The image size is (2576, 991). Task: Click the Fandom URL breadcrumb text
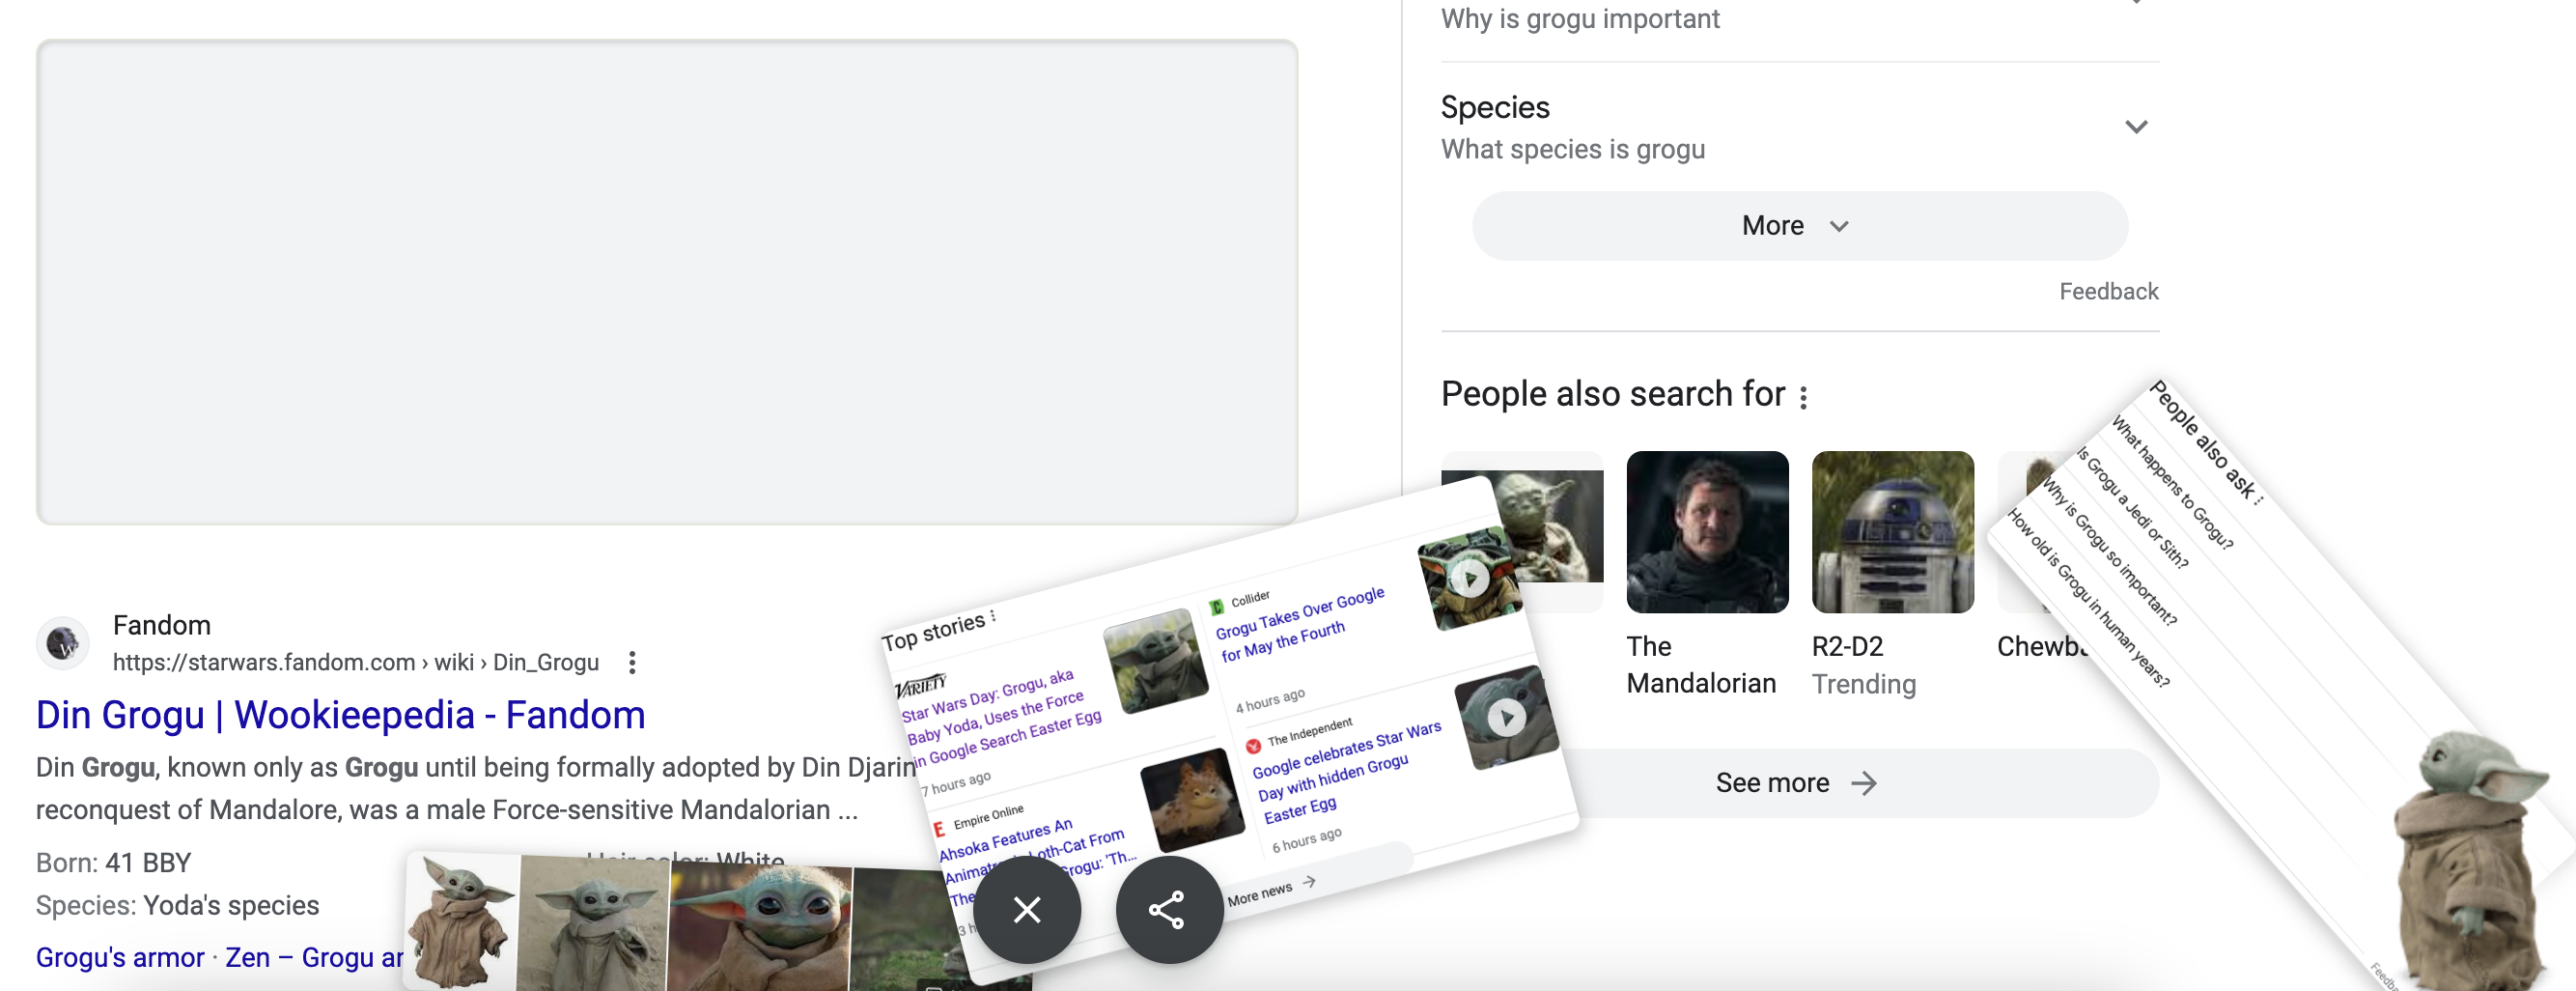356,662
